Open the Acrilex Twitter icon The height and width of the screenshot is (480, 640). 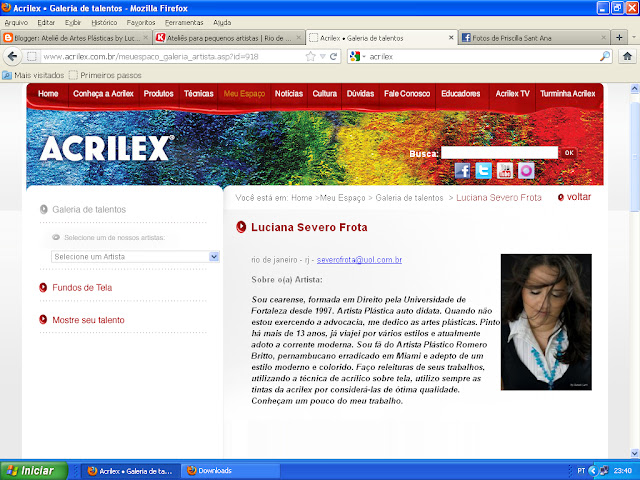pyautogui.click(x=483, y=171)
